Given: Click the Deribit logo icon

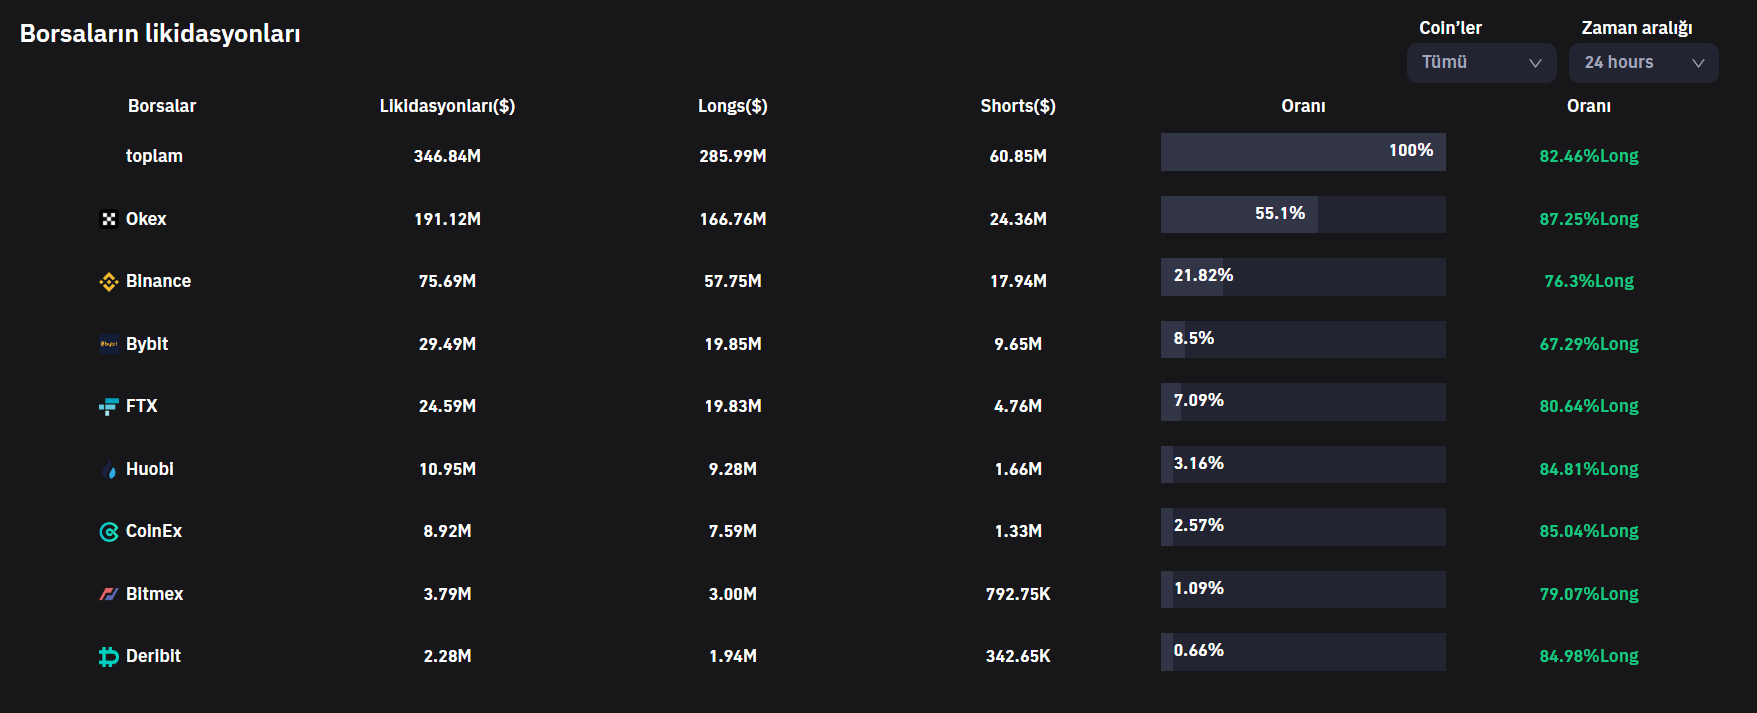Looking at the screenshot, I should click(109, 657).
